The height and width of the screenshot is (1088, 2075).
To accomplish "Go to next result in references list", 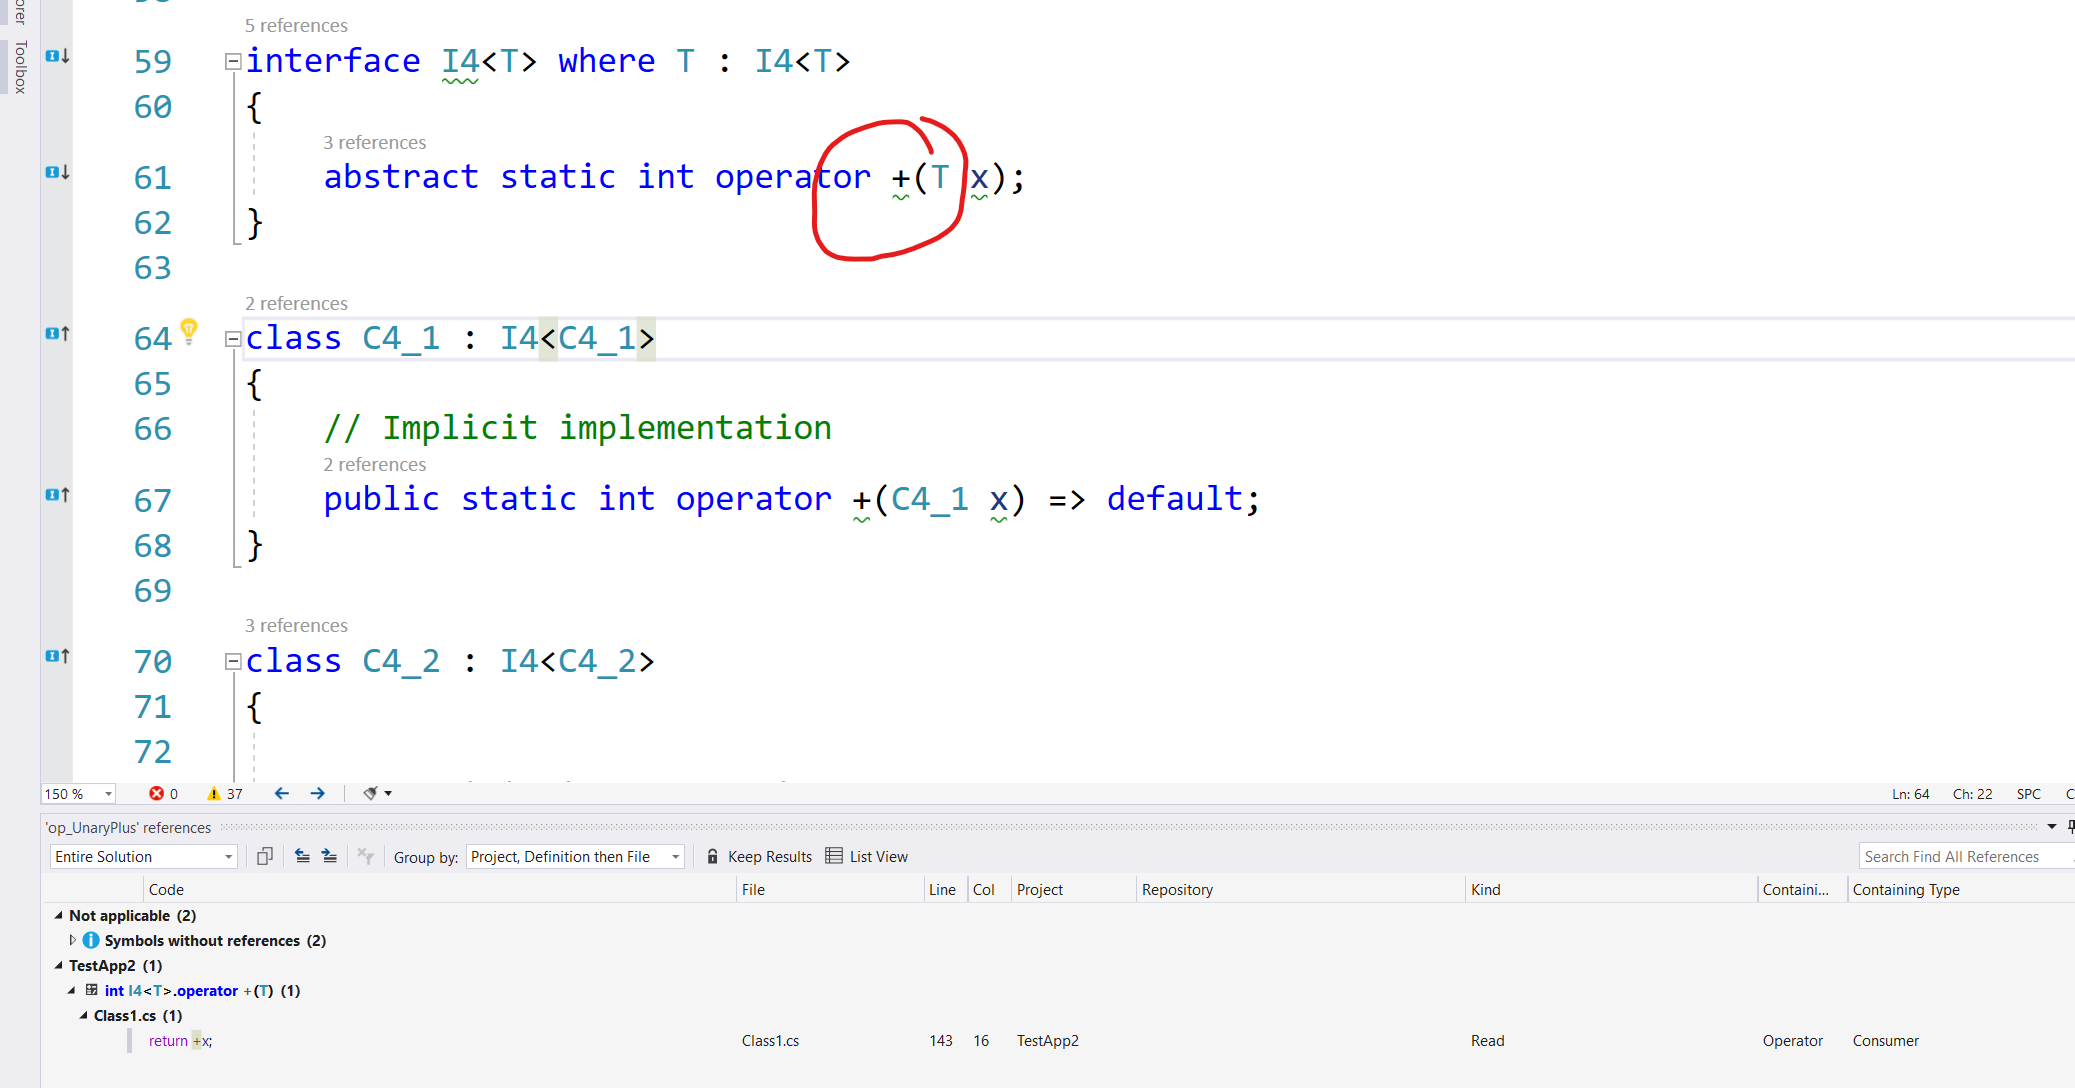I will click(329, 856).
